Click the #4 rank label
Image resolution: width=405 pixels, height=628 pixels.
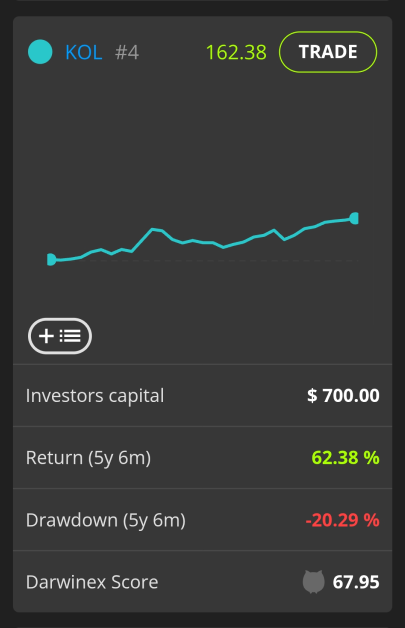[127, 52]
